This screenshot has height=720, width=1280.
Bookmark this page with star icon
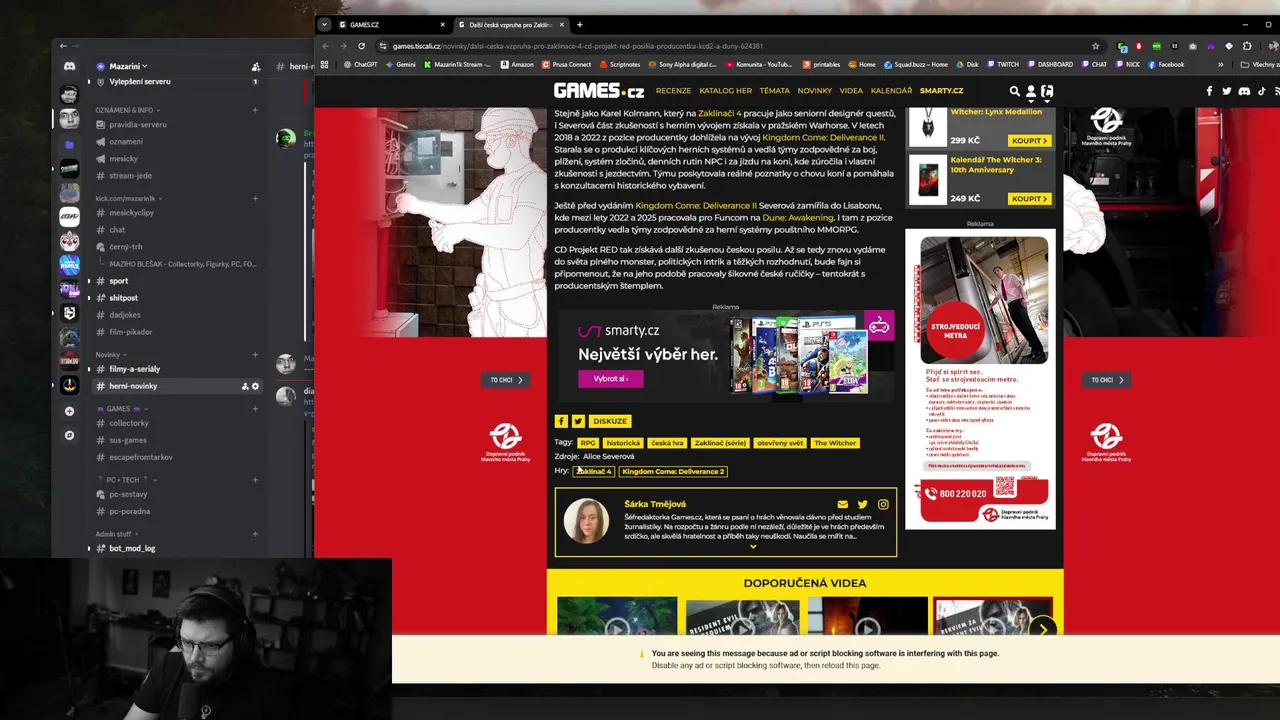1096,46
